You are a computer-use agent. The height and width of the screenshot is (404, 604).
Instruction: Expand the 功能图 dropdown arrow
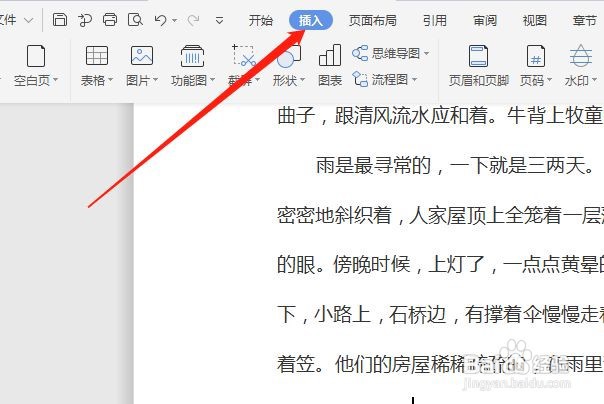click(x=212, y=80)
